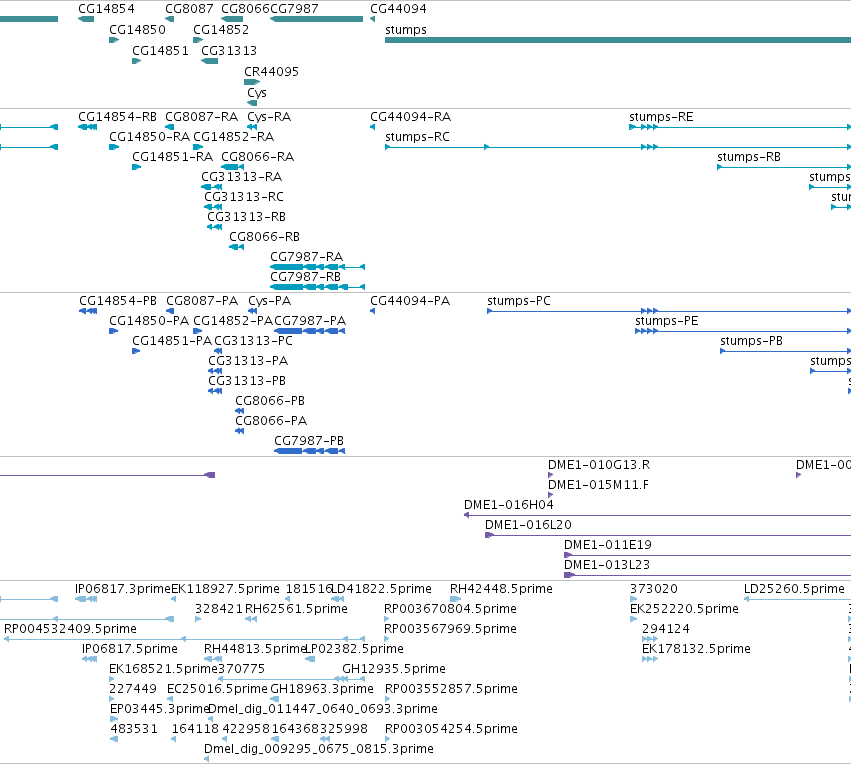Select the RP003670804.5prime EST label
Image resolution: width=851 pixels, height=764 pixels.
pyautogui.click(x=450, y=609)
